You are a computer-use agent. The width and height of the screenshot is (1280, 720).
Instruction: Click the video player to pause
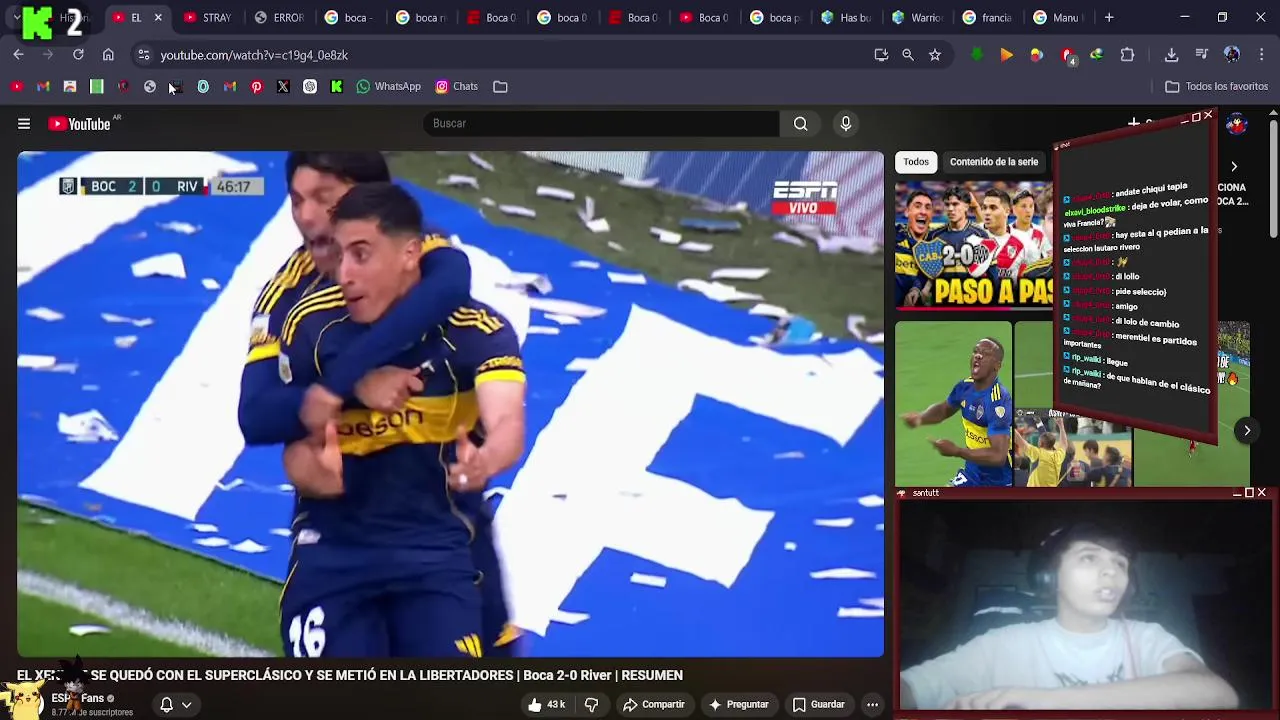[x=450, y=404]
